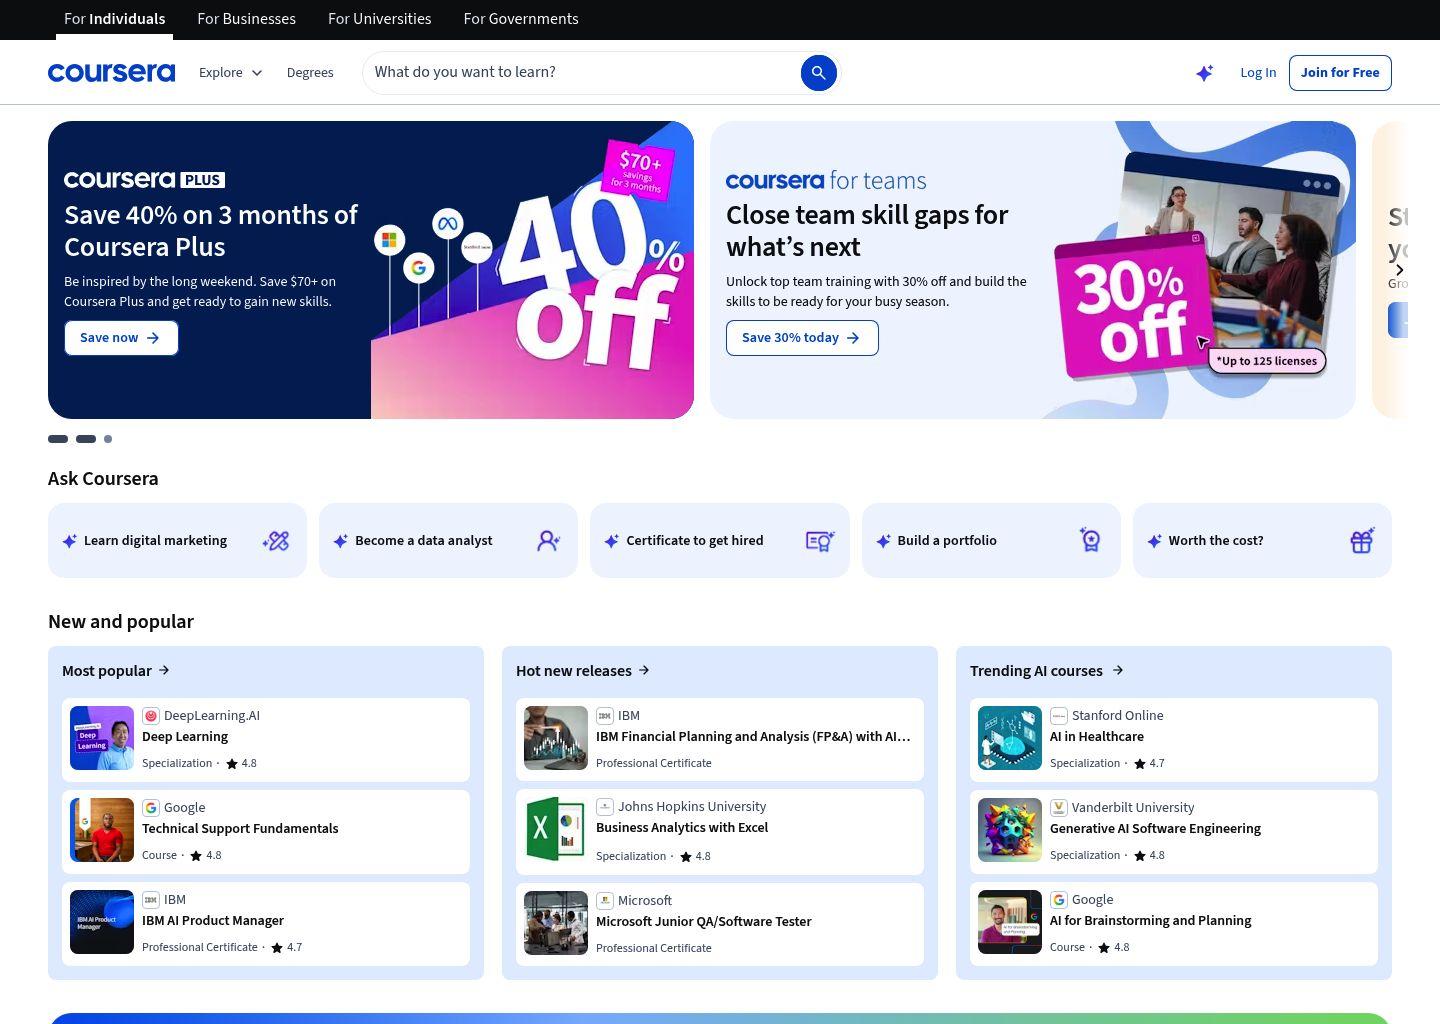The height and width of the screenshot is (1024, 1440).
Task: Click the DeepLearning.AI provider logo
Action: 151,715
